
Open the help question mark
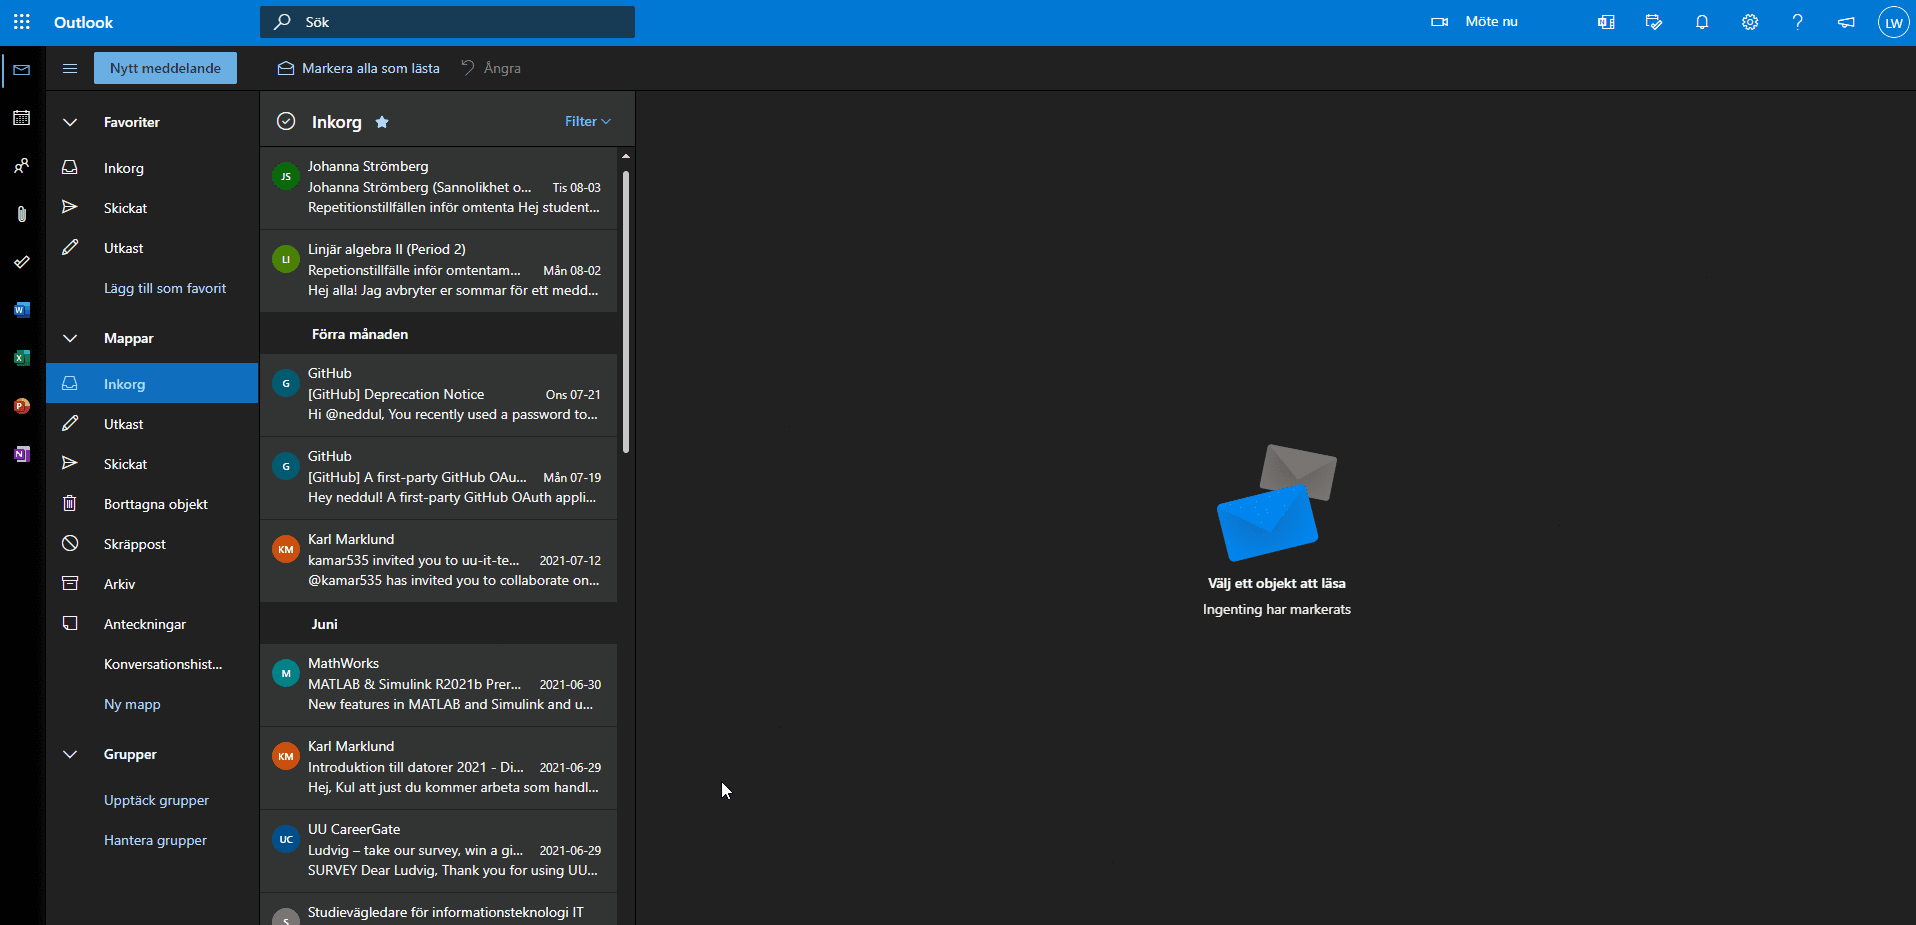click(1798, 22)
